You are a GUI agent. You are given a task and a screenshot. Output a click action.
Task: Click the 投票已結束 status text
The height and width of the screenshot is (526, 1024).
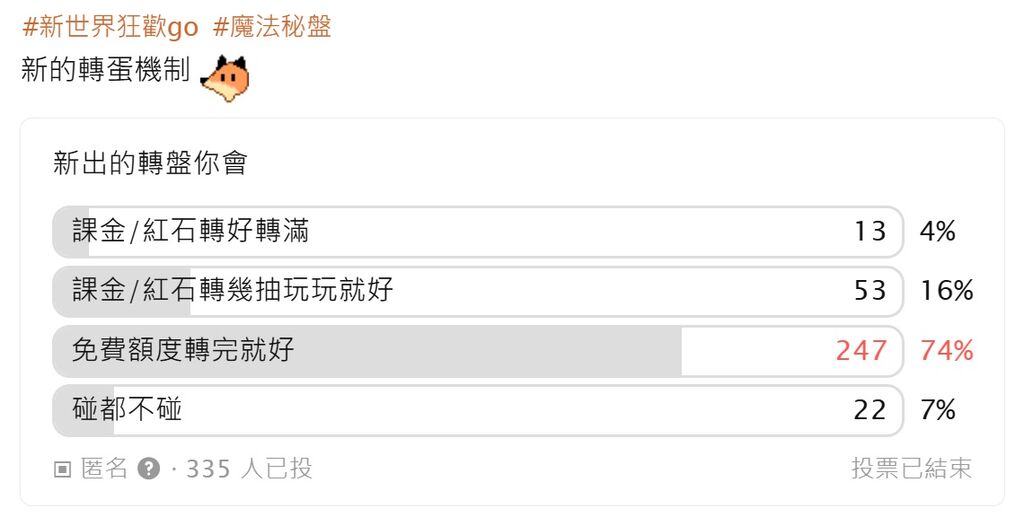[x=912, y=468]
